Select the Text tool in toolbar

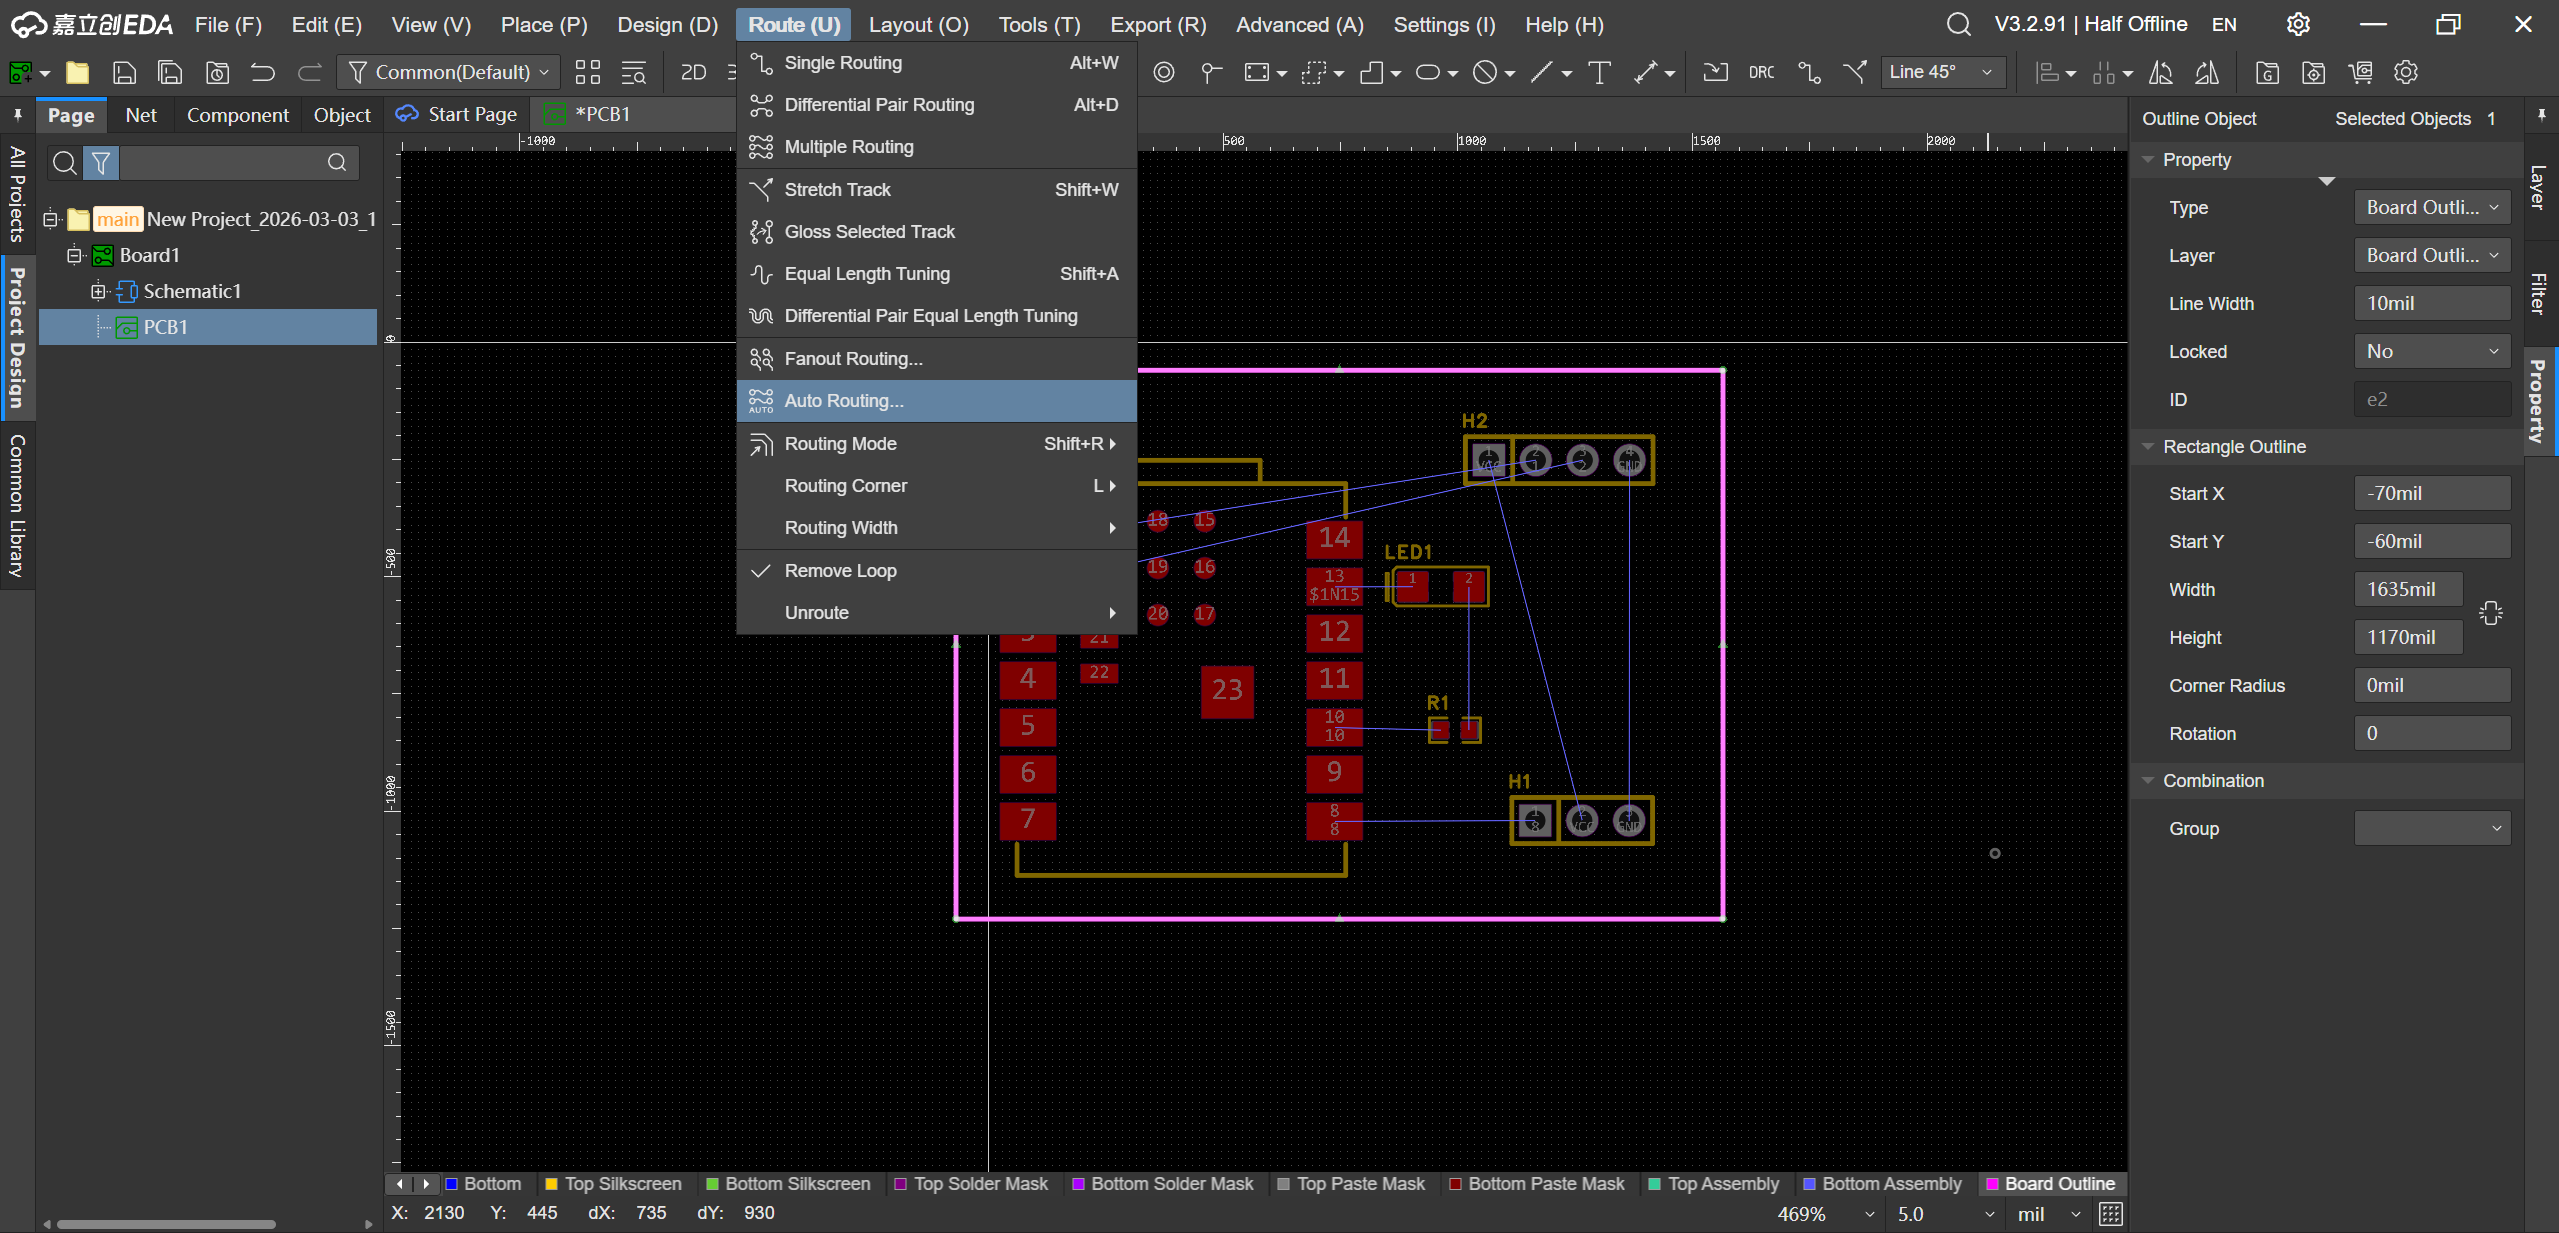point(1599,72)
